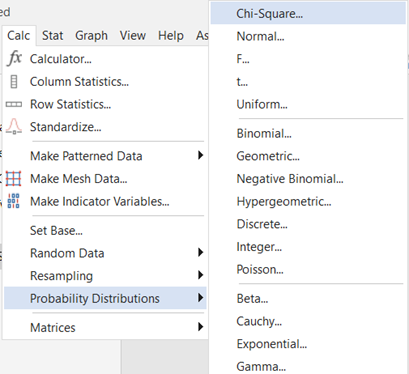The width and height of the screenshot is (409, 374).
Task: Select Binomial... distribution
Action: pos(308,133)
